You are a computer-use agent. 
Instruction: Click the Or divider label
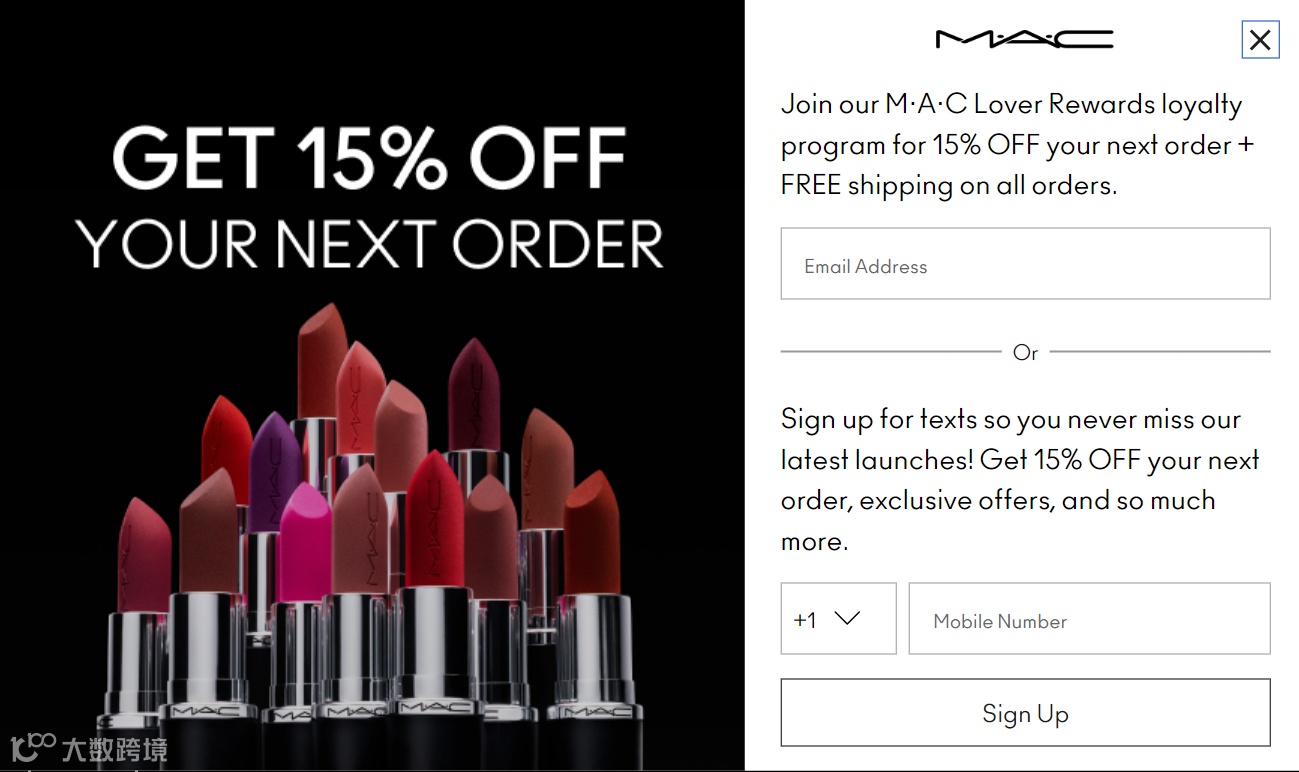tap(1025, 352)
